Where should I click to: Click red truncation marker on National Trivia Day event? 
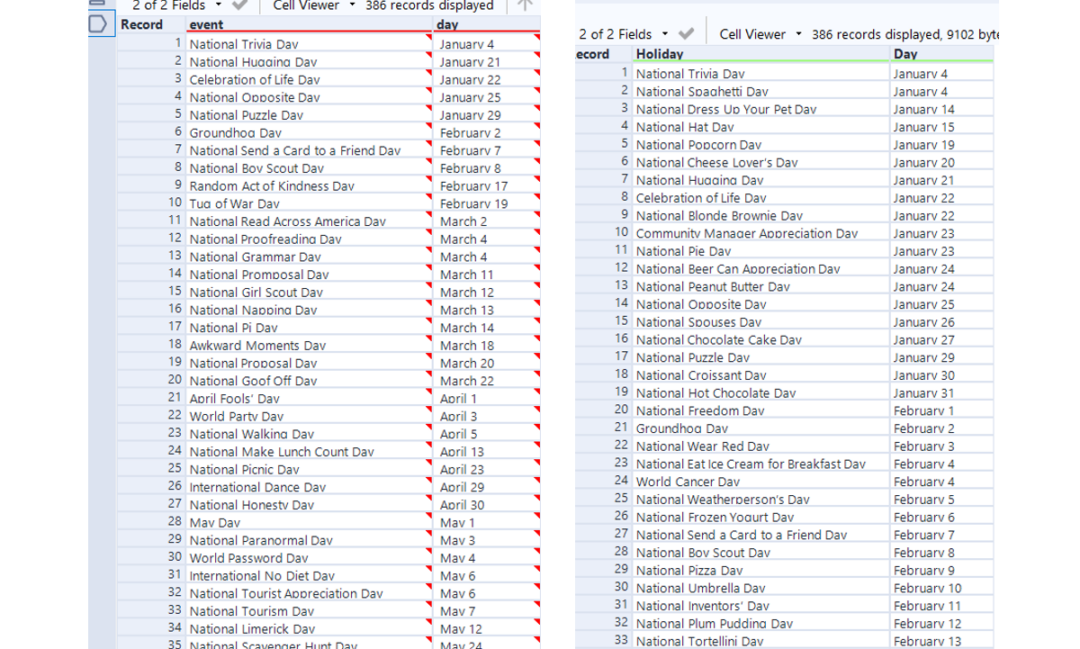coord(428,37)
